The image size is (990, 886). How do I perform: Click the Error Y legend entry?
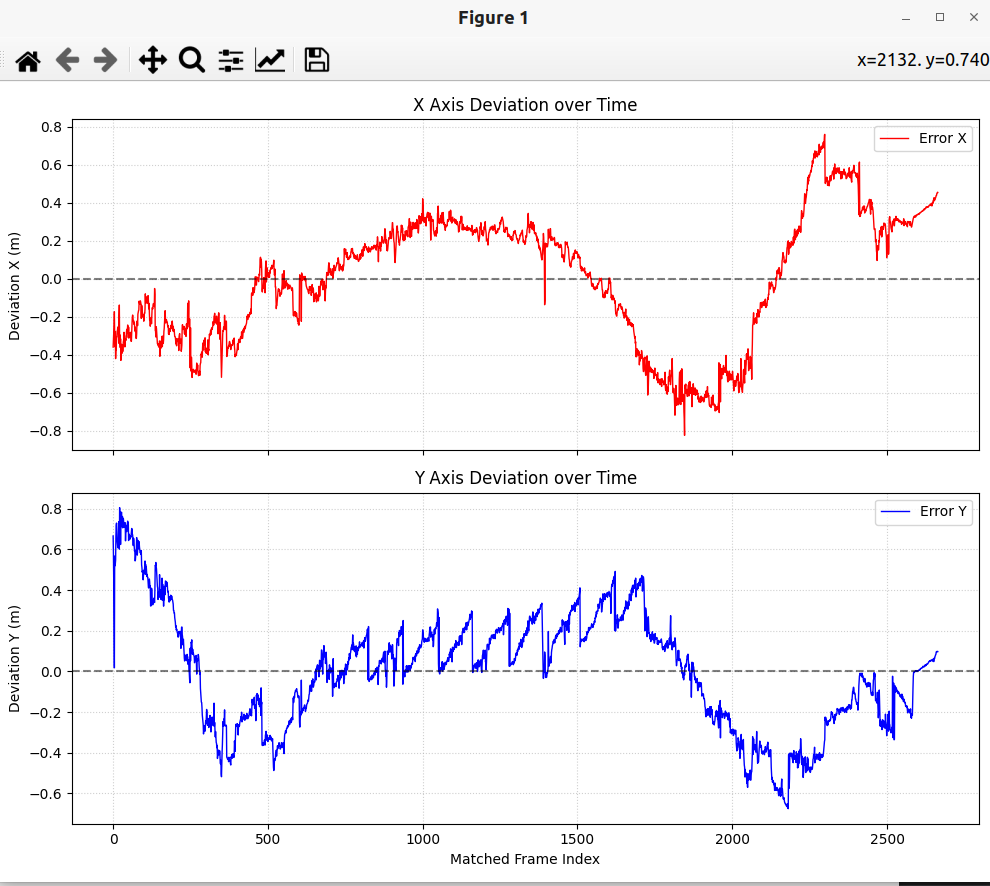click(x=924, y=512)
